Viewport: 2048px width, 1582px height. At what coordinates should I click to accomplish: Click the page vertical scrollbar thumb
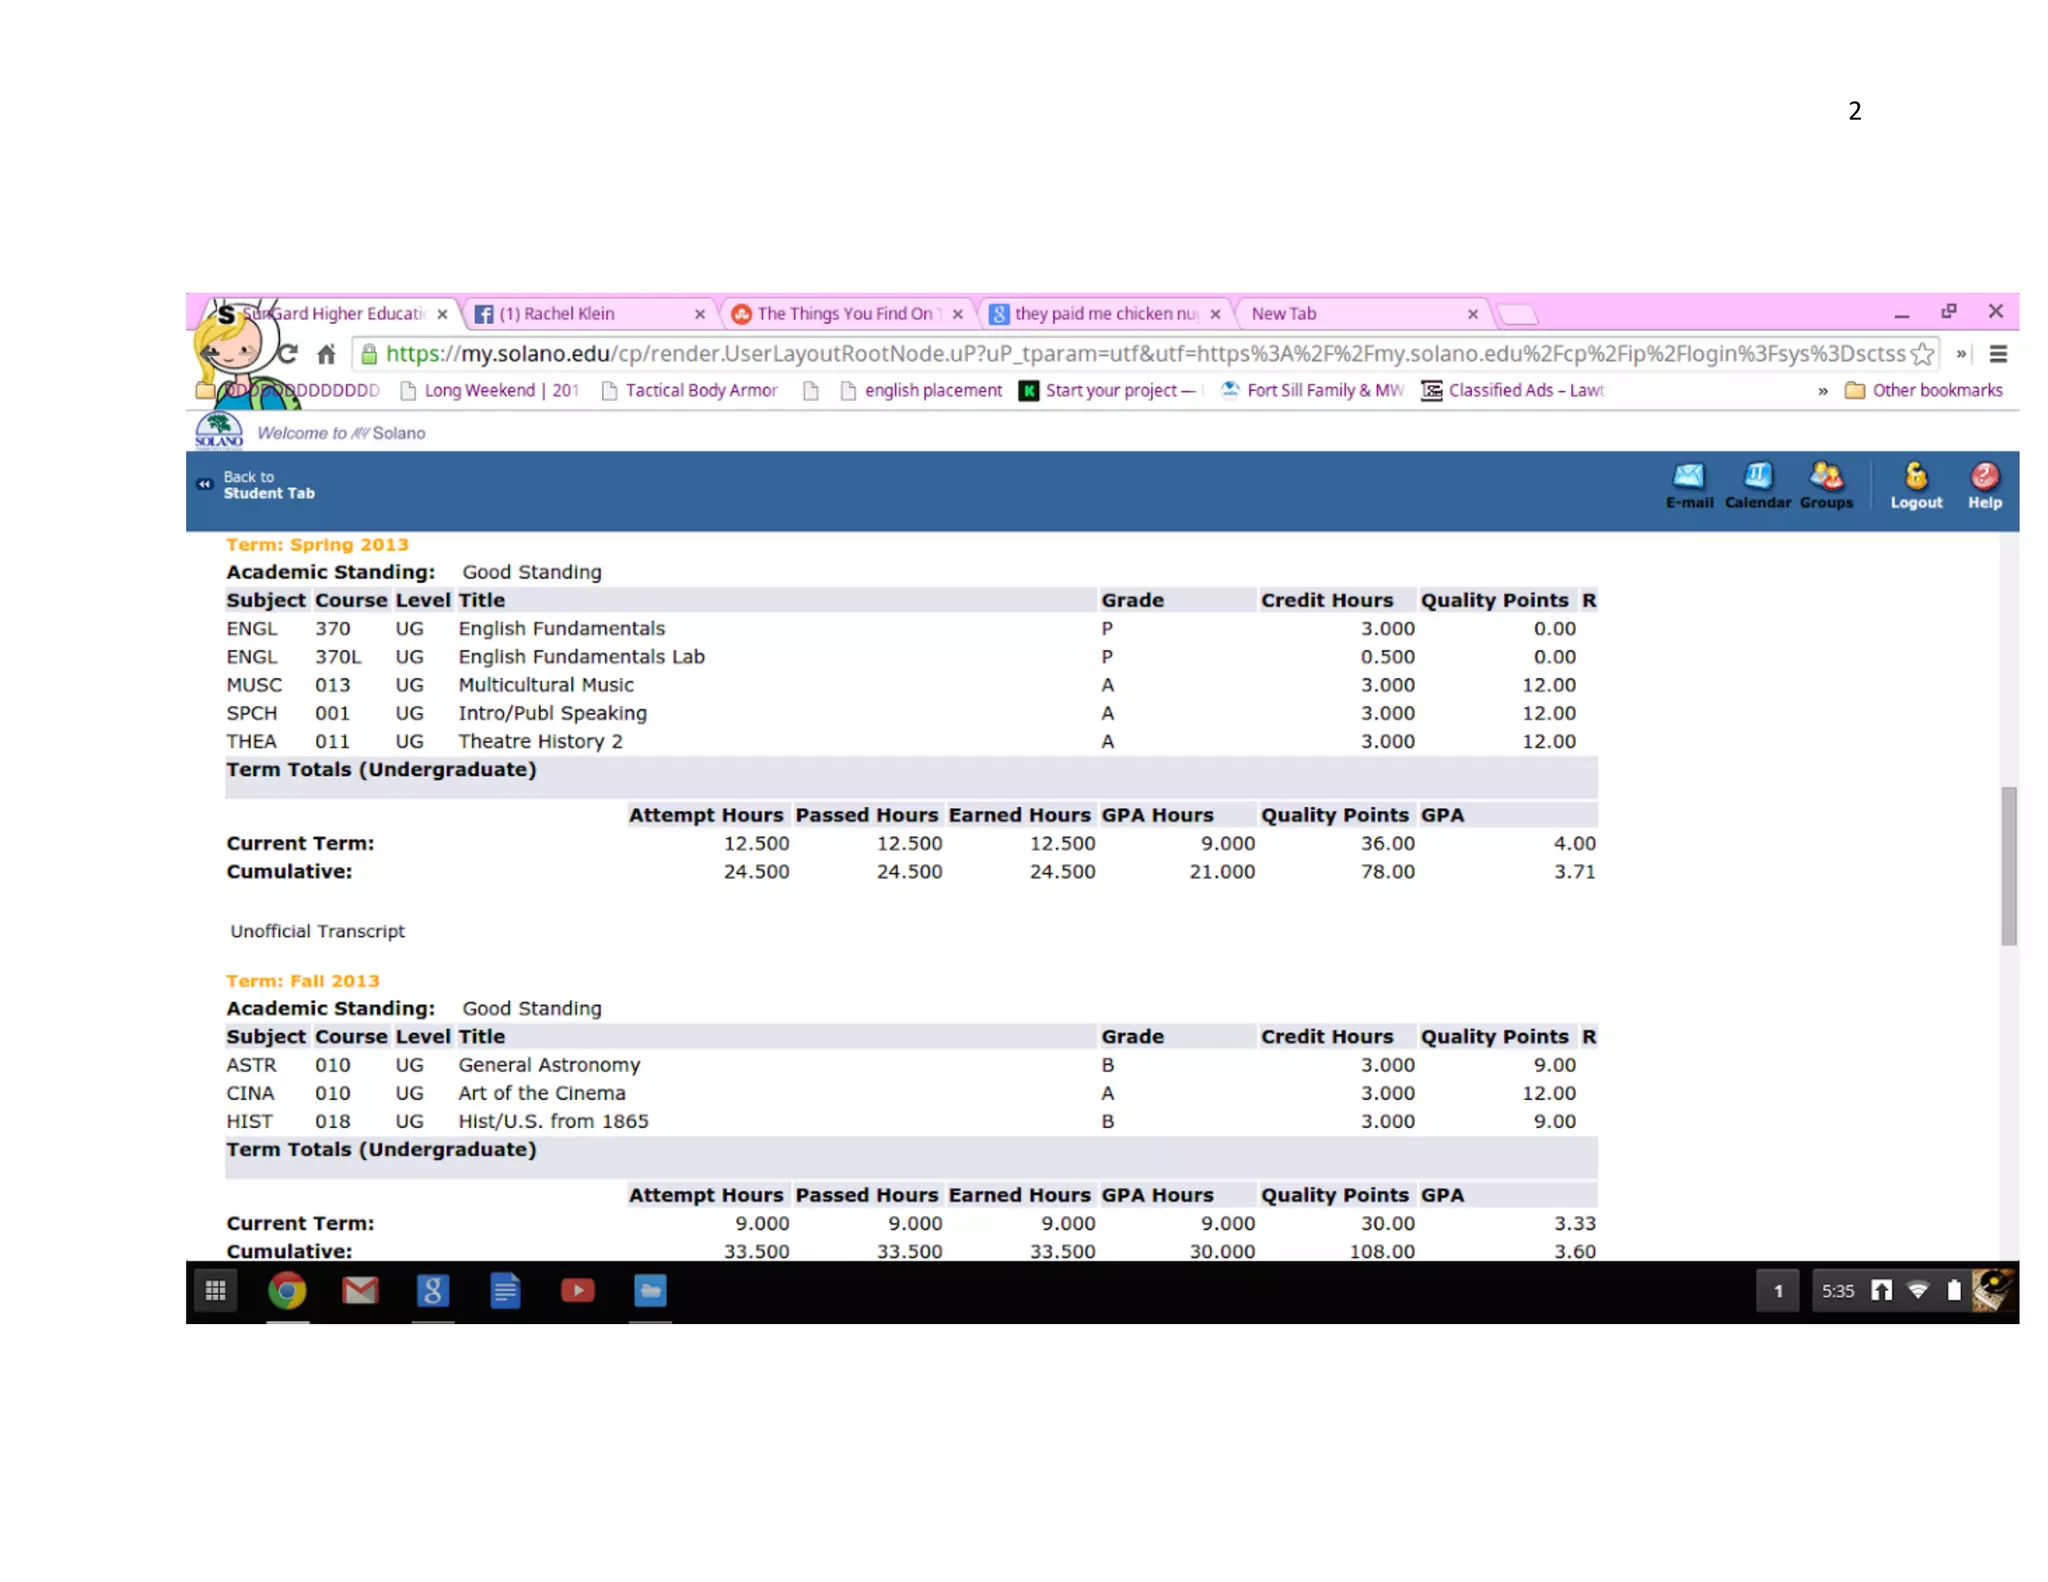(x=2008, y=866)
